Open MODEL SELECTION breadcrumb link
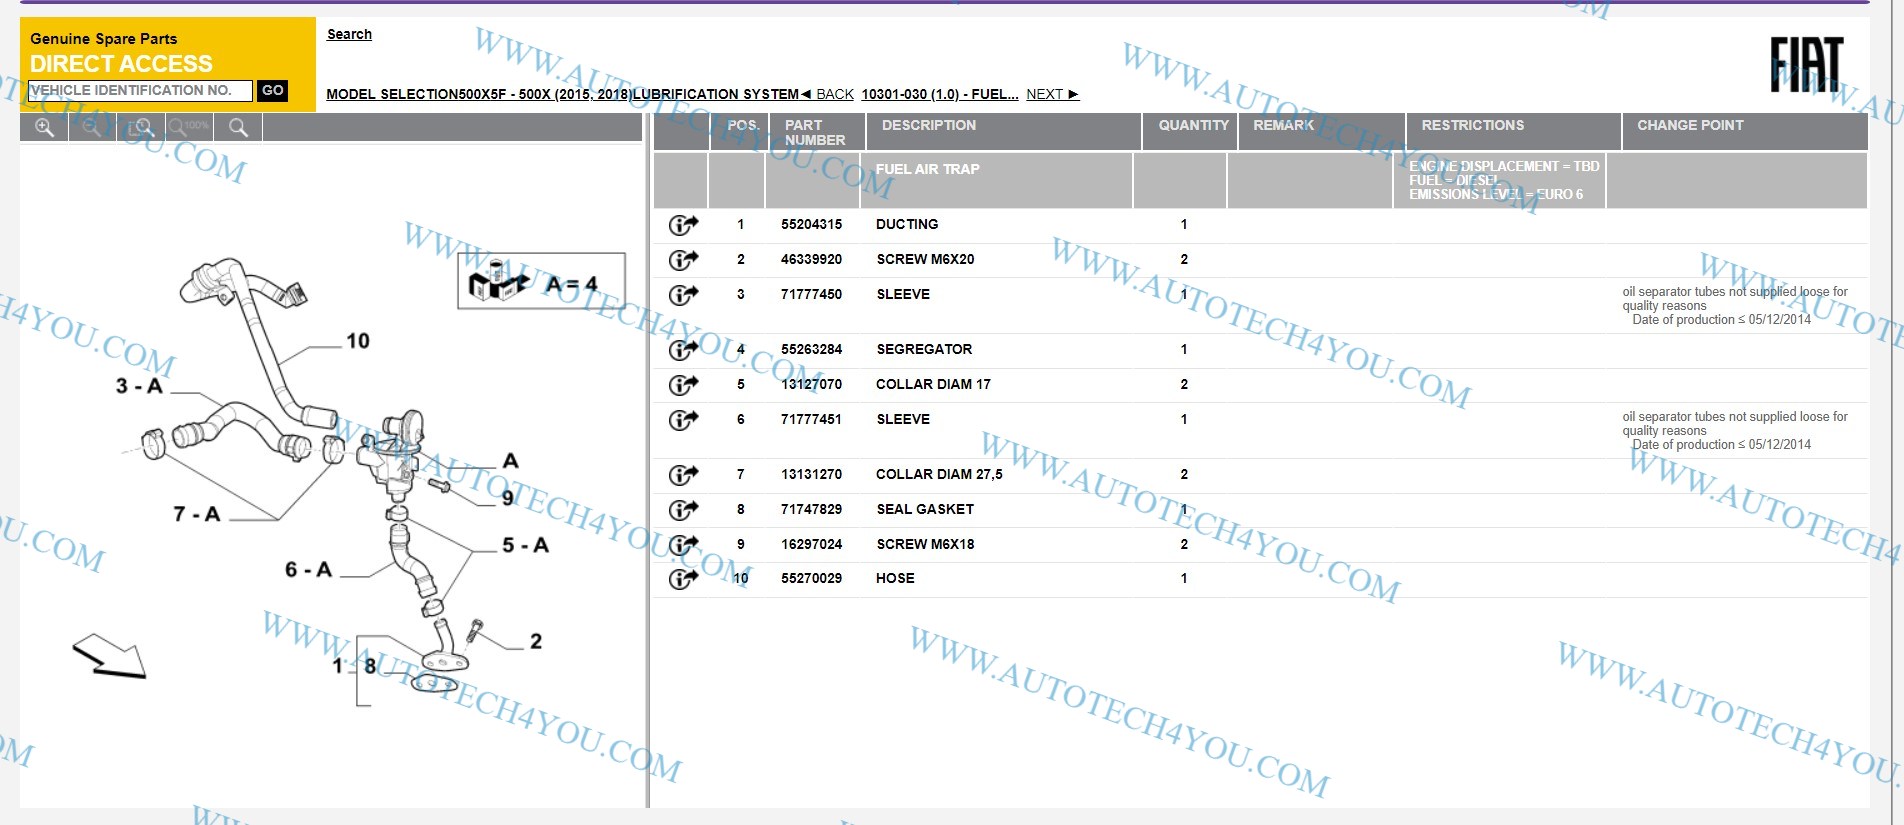The width and height of the screenshot is (1904, 825). pos(391,94)
